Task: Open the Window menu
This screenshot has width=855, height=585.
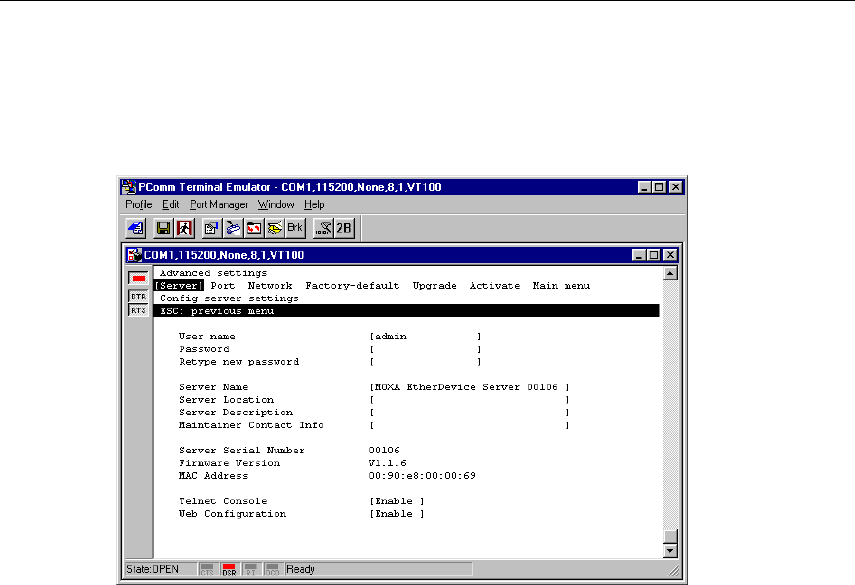Action: point(276,204)
